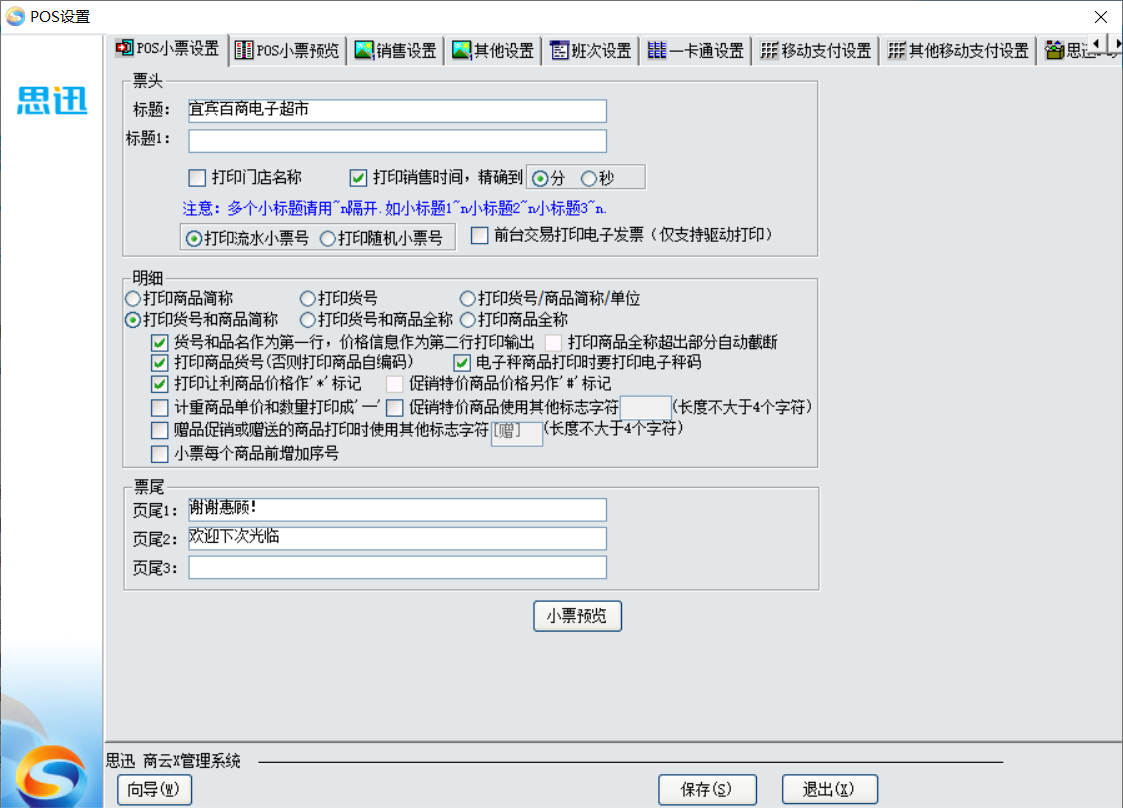This screenshot has height=808, width=1123.
Task: Select 打印商品全称 radio option
Action: 467,320
